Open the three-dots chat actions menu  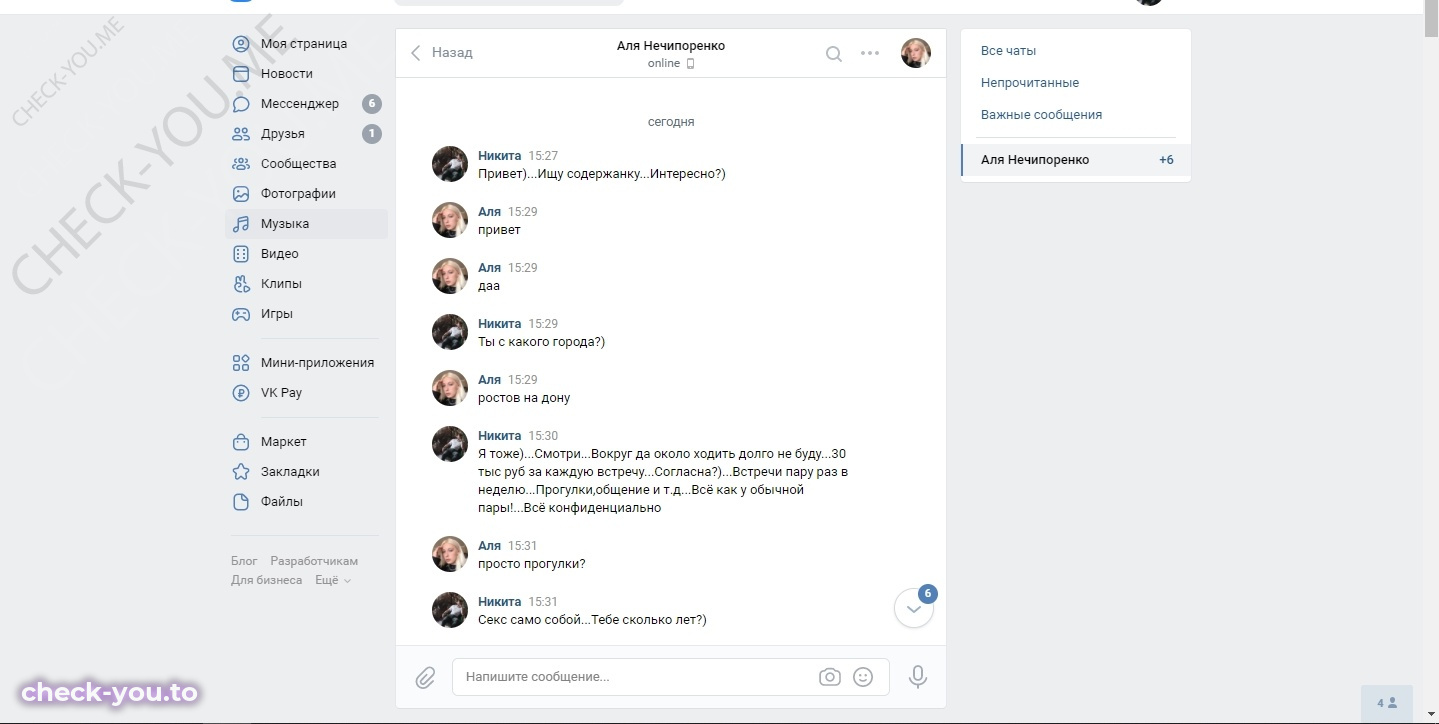870,54
